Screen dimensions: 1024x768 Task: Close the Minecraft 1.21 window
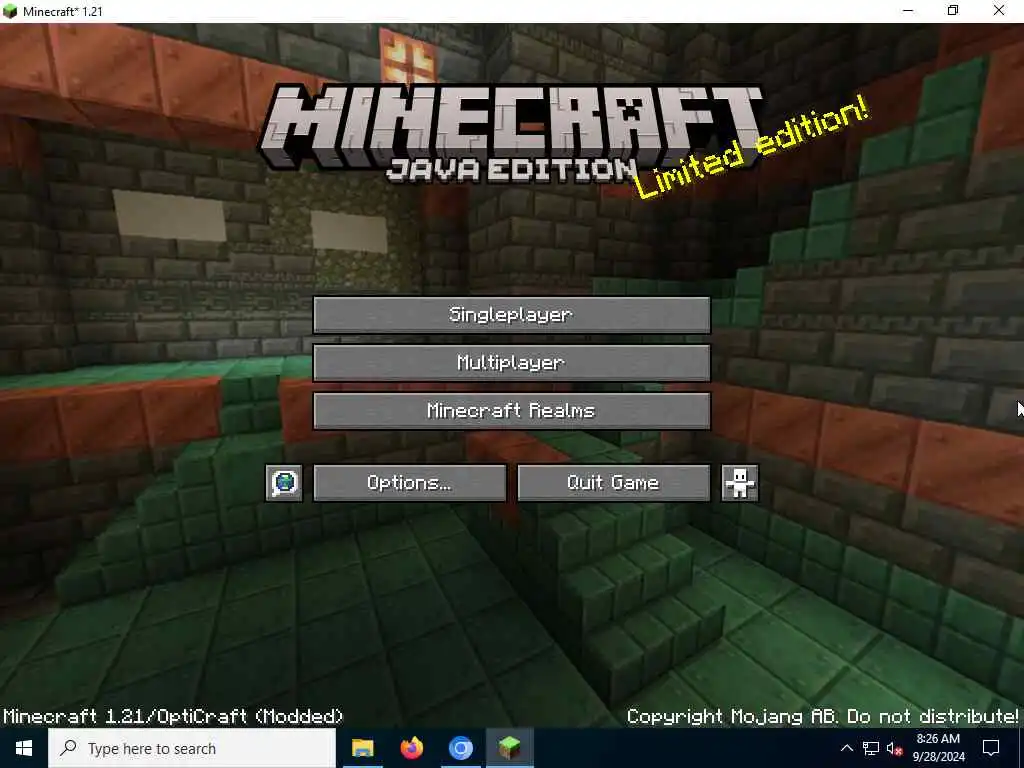[999, 11]
